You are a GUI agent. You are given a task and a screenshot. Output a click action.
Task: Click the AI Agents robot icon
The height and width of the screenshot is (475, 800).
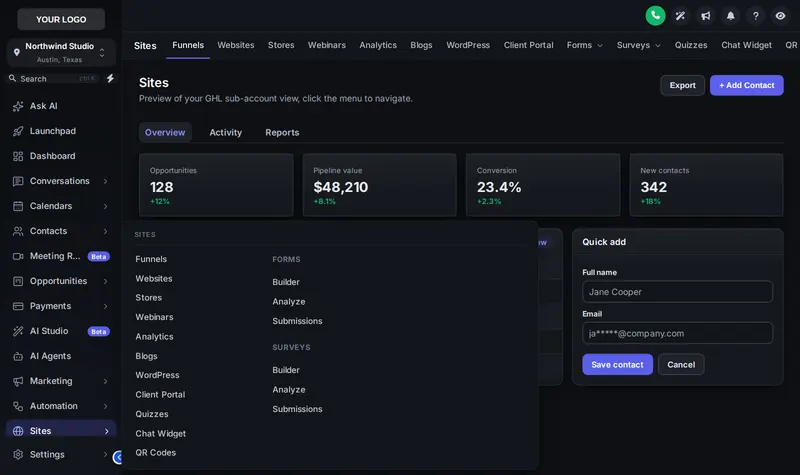coord(18,356)
